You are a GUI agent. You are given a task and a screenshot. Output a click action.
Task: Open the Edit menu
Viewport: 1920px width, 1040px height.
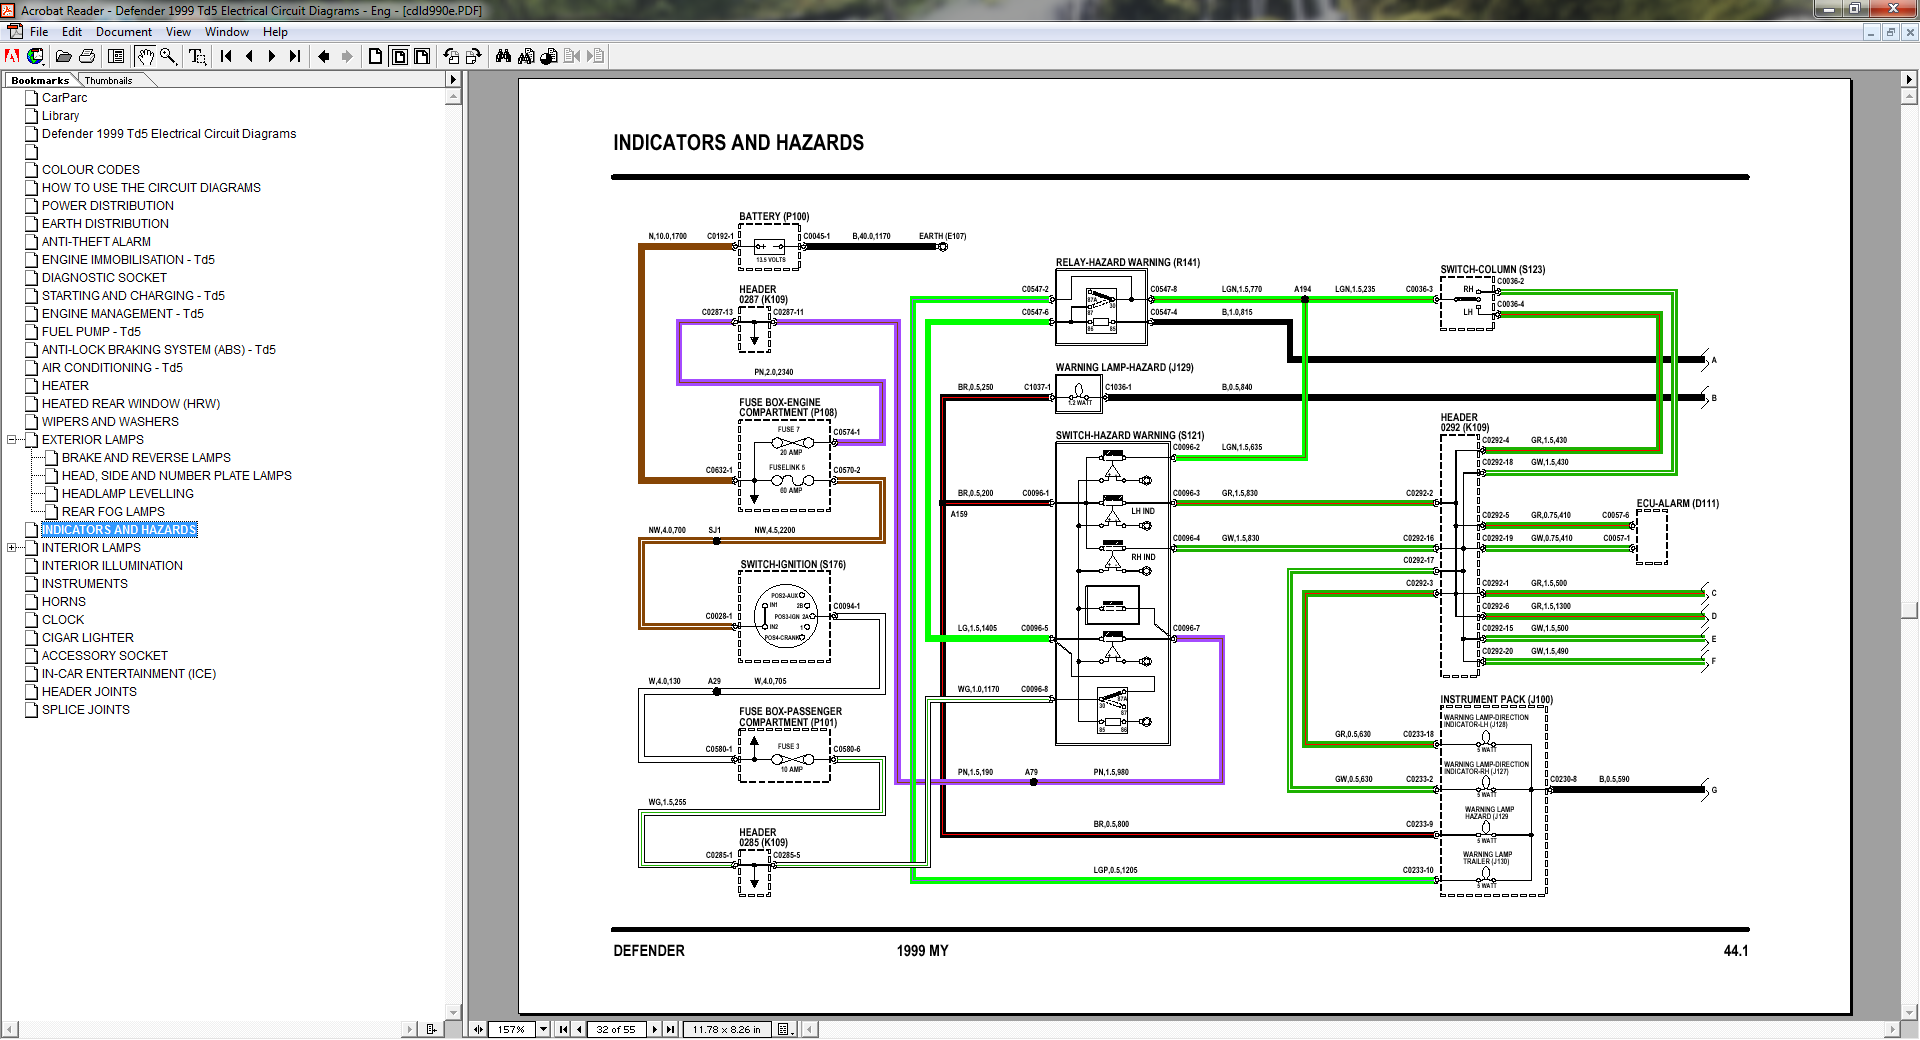(72, 32)
